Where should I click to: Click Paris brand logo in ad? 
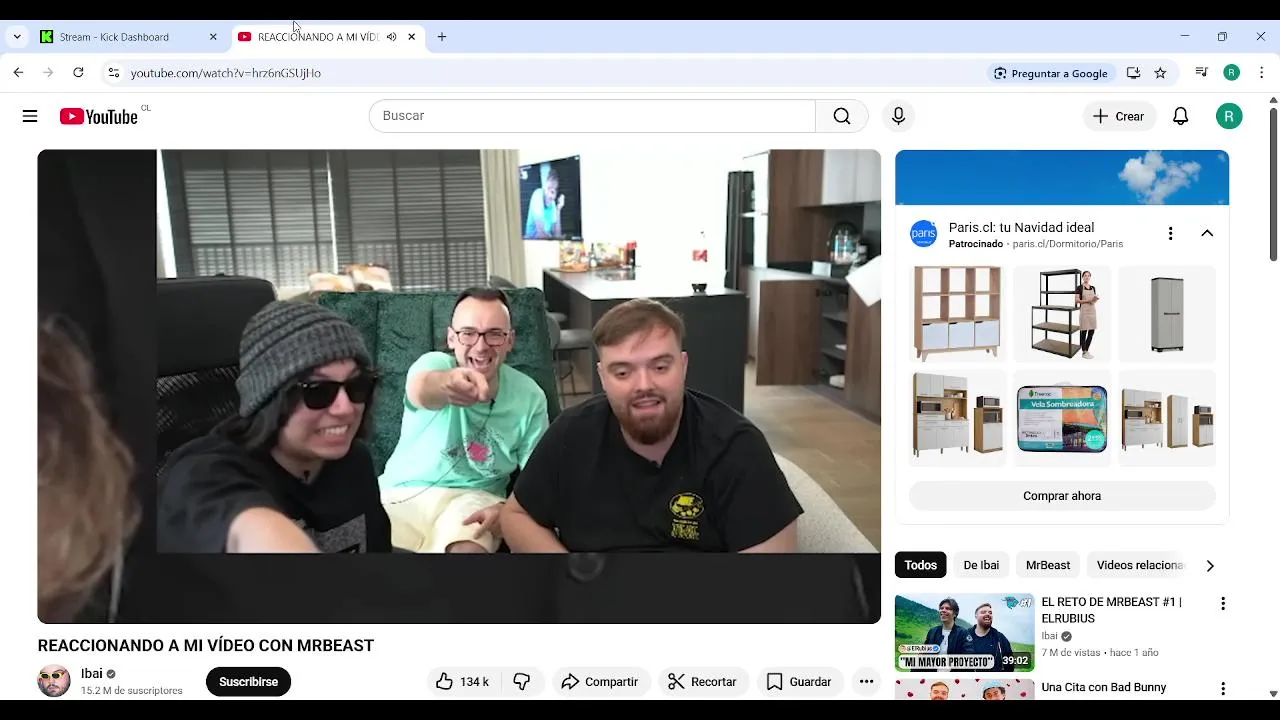point(923,234)
